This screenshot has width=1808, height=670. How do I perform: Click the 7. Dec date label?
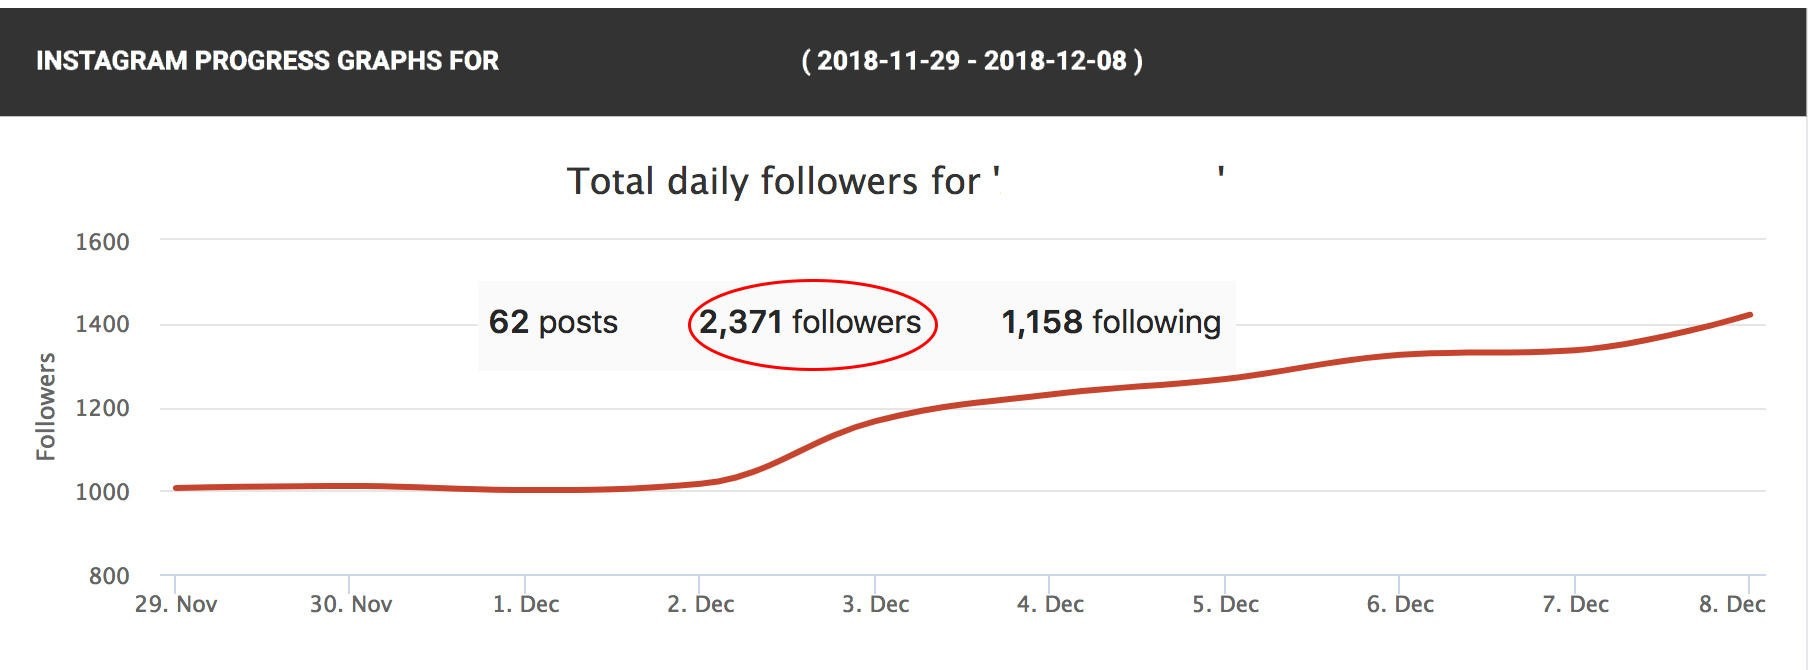pyautogui.click(x=1576, y=604)
